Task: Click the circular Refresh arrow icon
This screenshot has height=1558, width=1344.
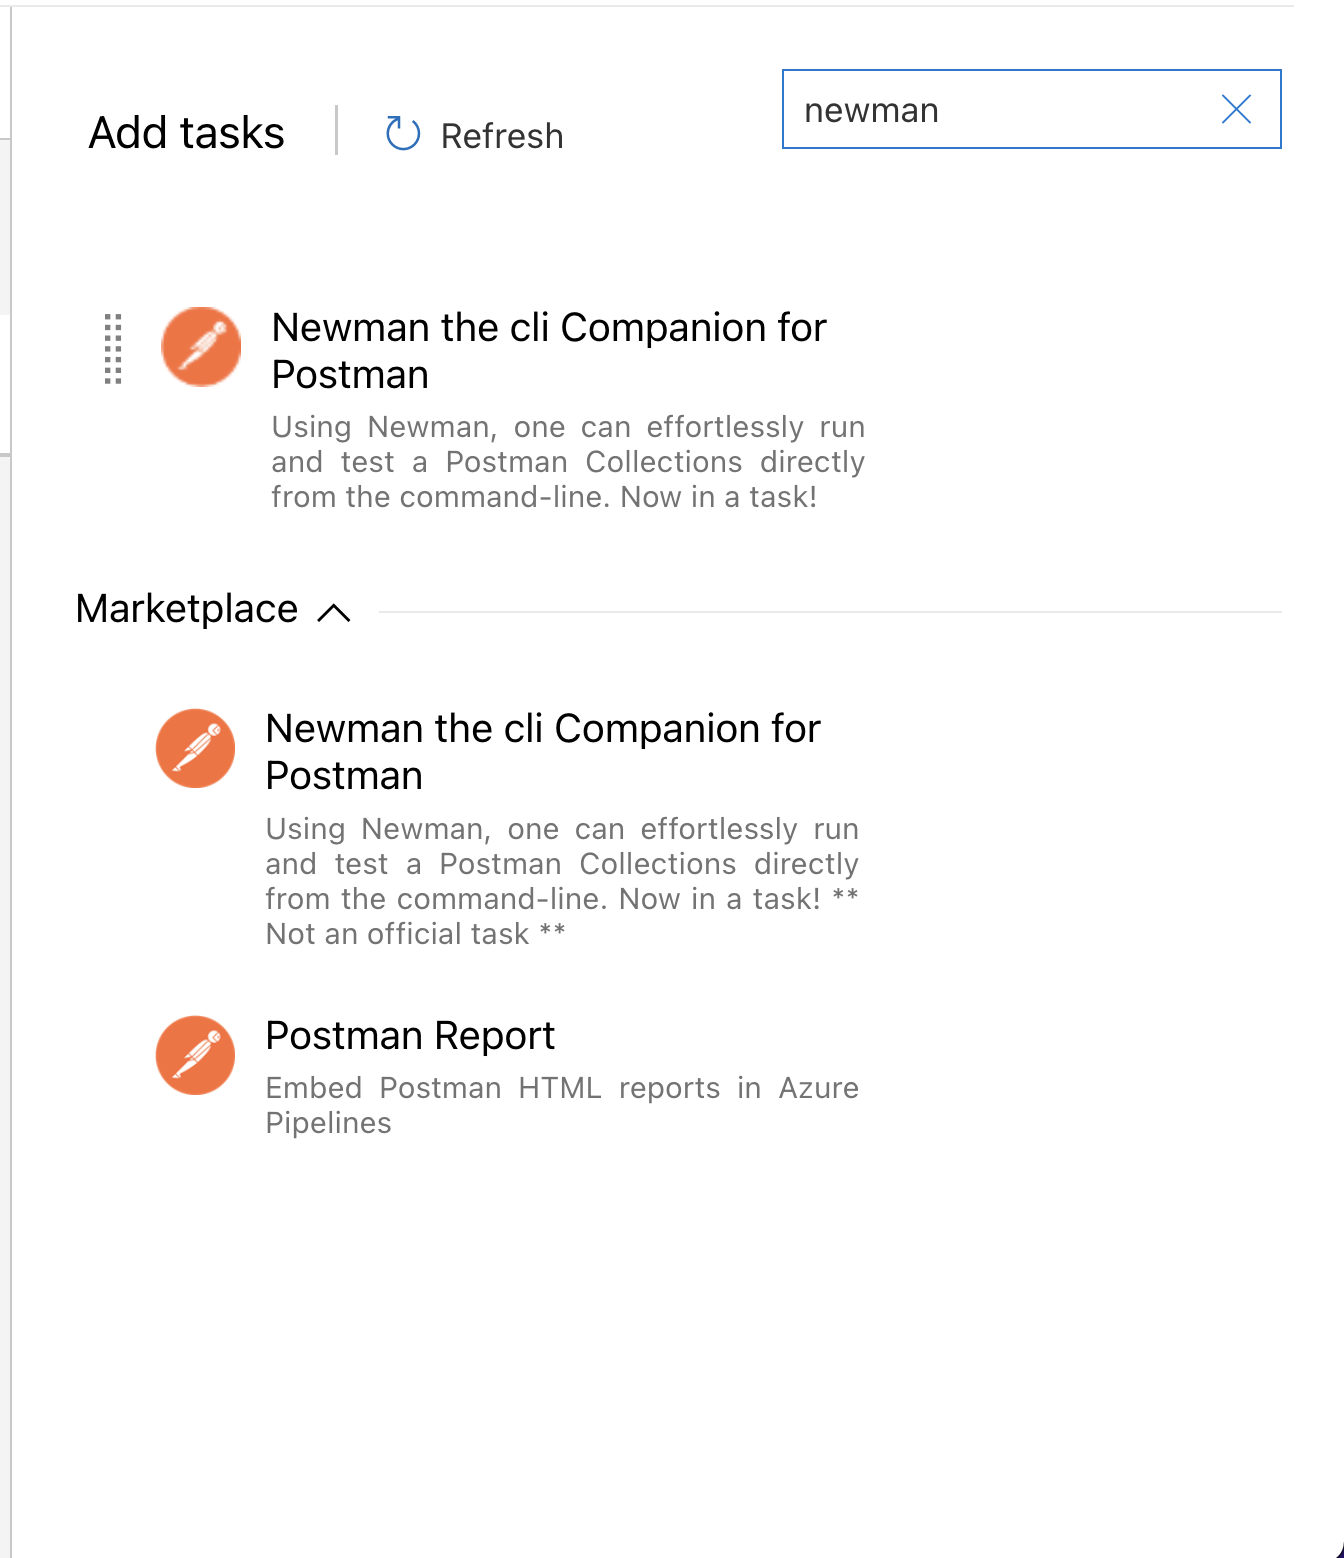Action: point(402,134)
